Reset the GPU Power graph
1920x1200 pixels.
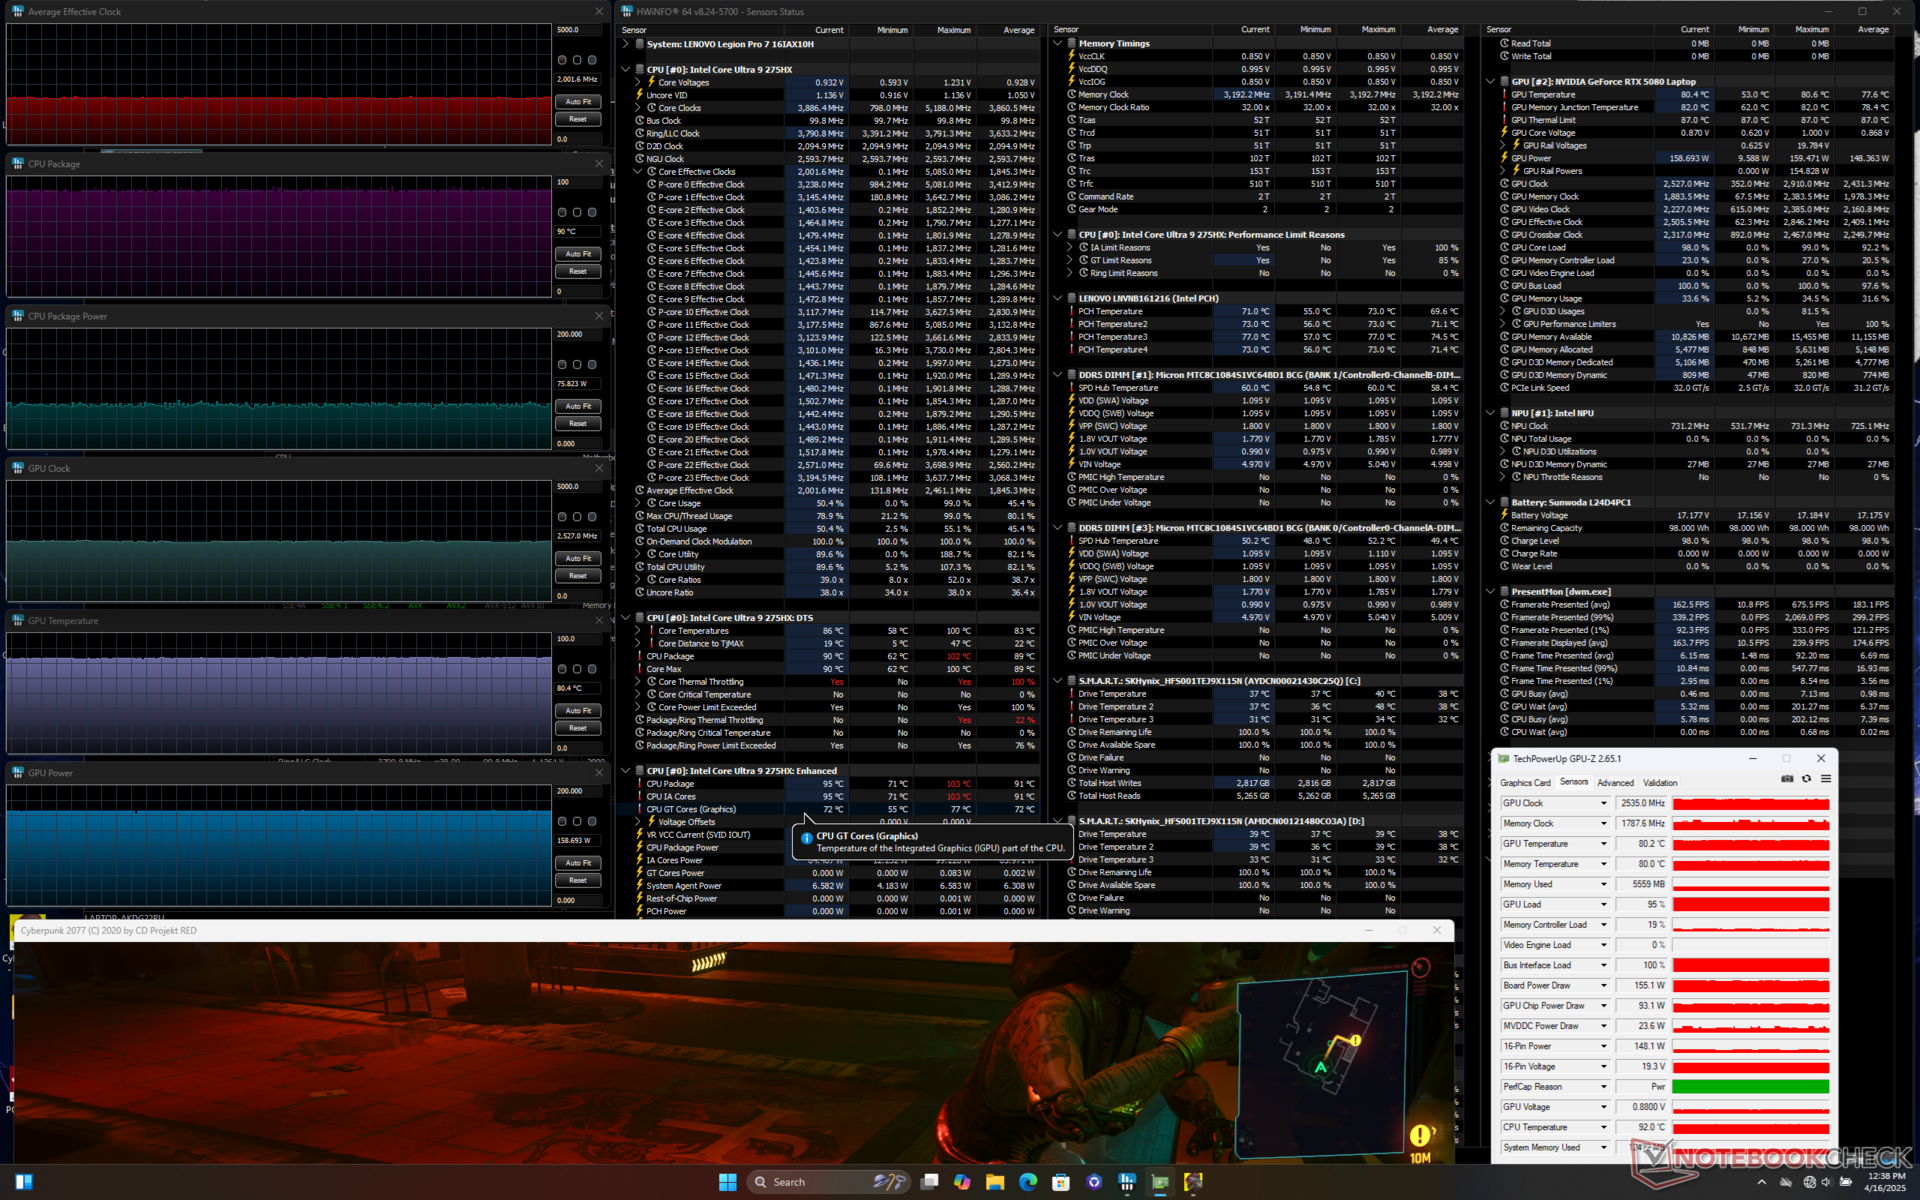tap(577, 881)
